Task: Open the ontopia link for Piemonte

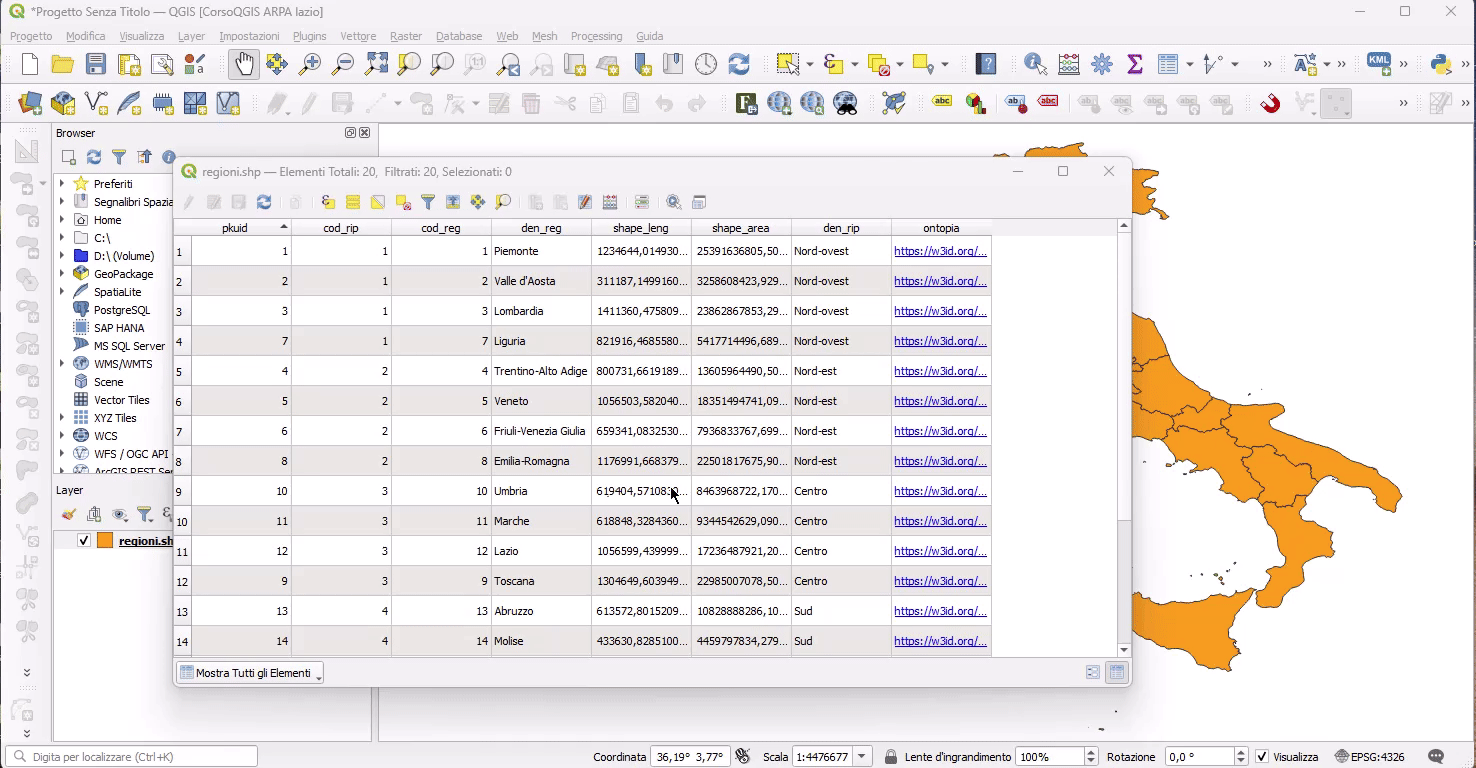Action: pyautogui.click(x=940, y=251)
